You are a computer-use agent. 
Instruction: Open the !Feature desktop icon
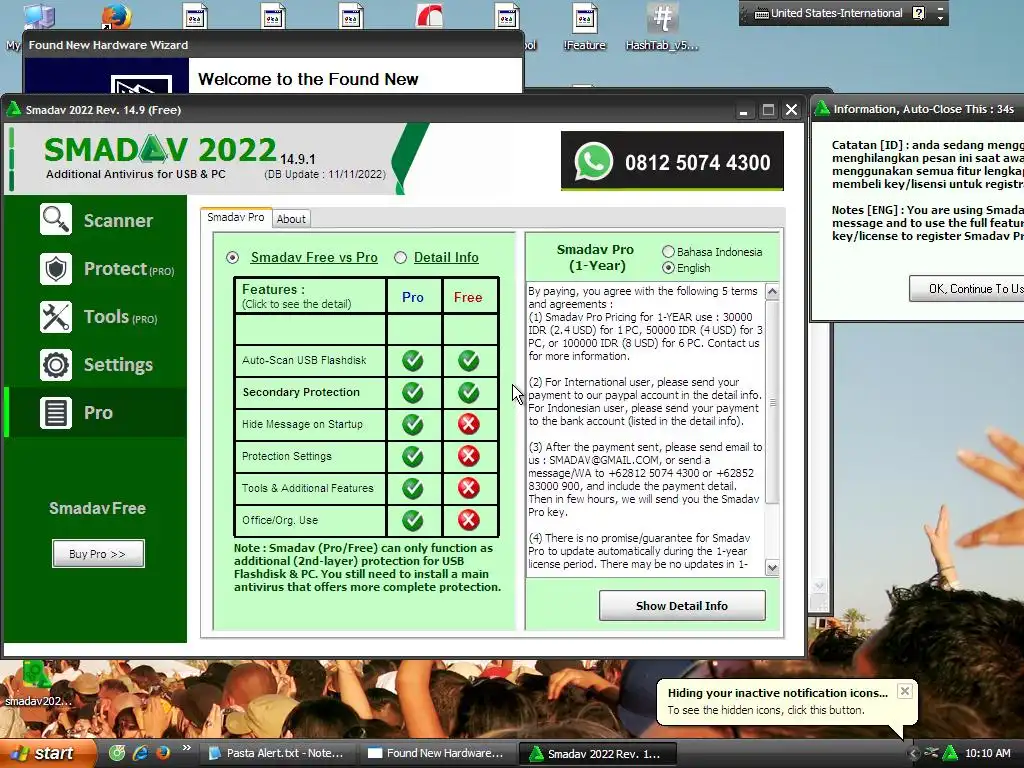pyautogui.click(x=584, y=26)
